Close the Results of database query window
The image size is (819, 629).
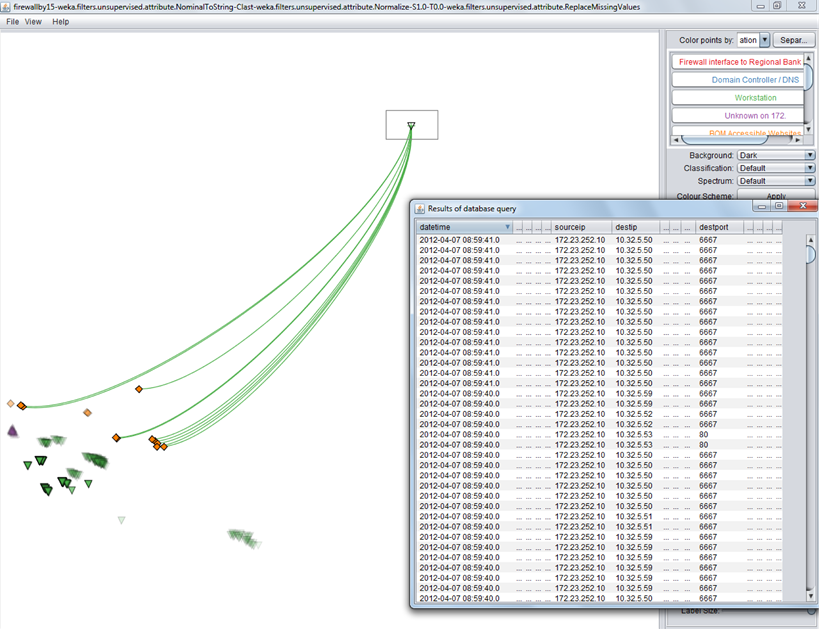[803, 206]
